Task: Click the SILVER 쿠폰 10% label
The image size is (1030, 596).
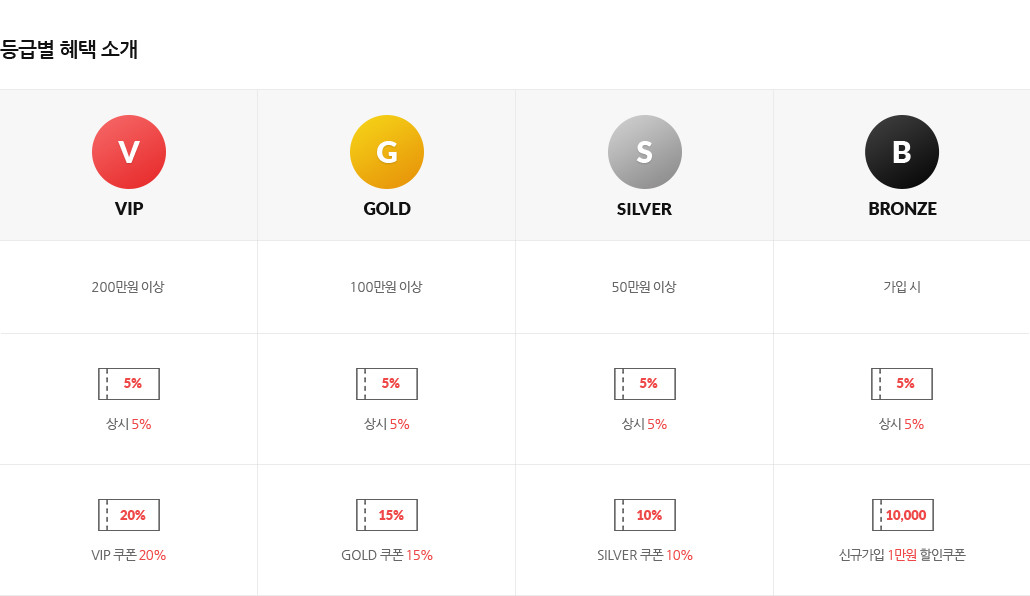Action: click(x=644, y=555)
